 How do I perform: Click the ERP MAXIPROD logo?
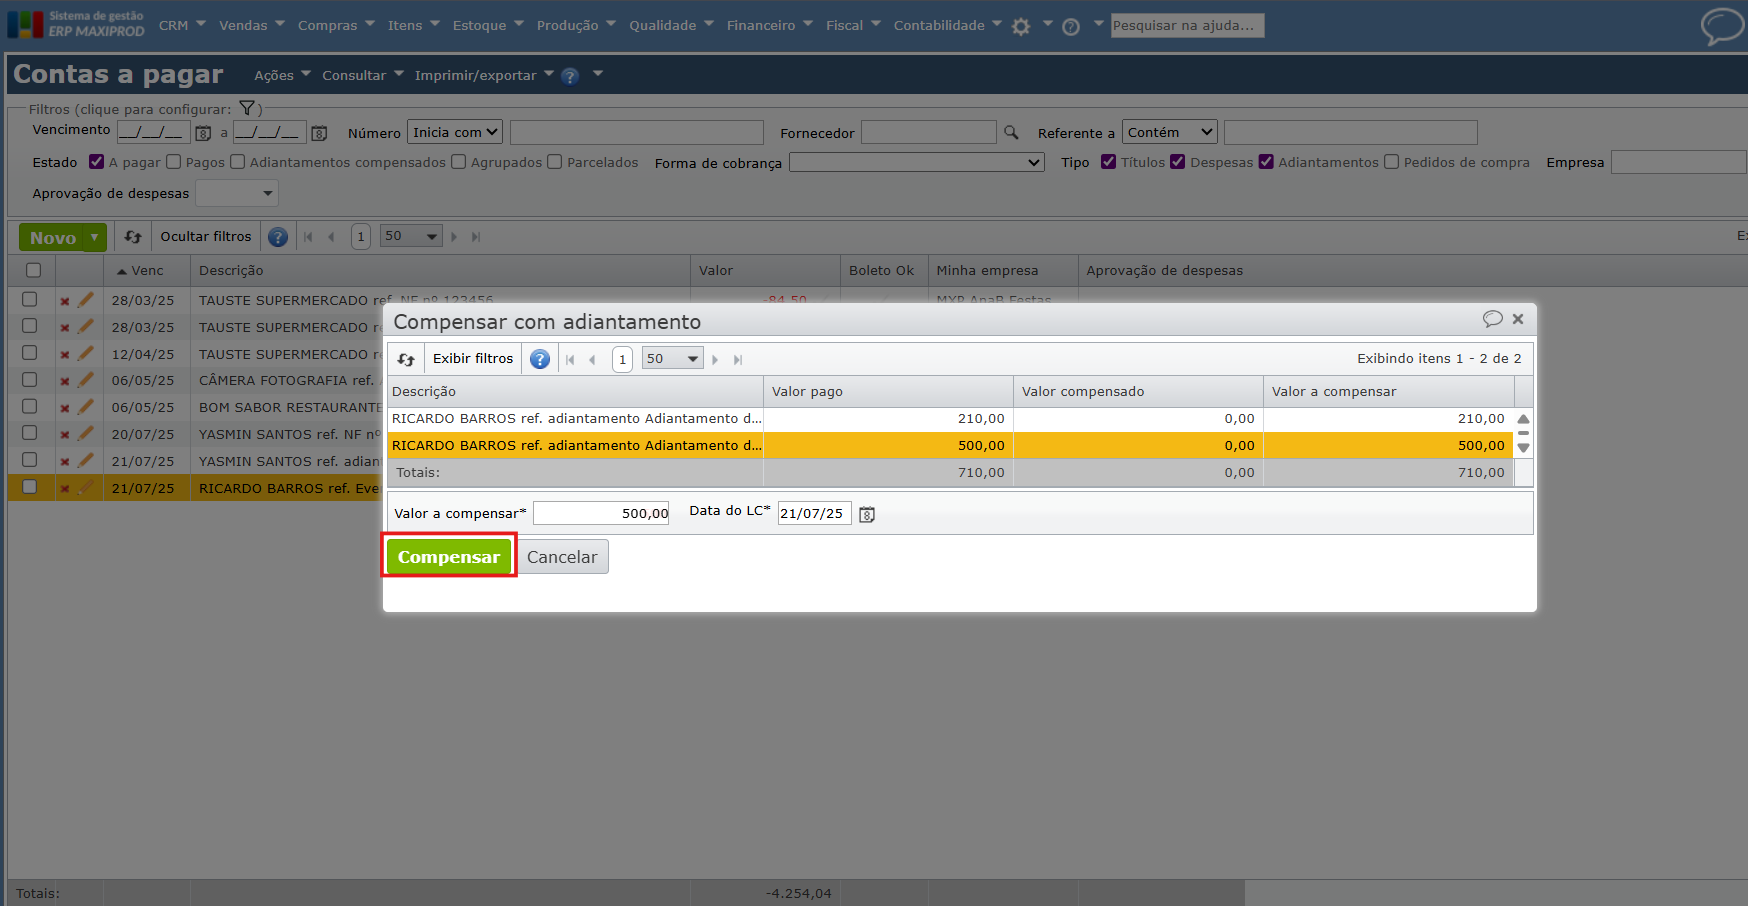[76, 24]
